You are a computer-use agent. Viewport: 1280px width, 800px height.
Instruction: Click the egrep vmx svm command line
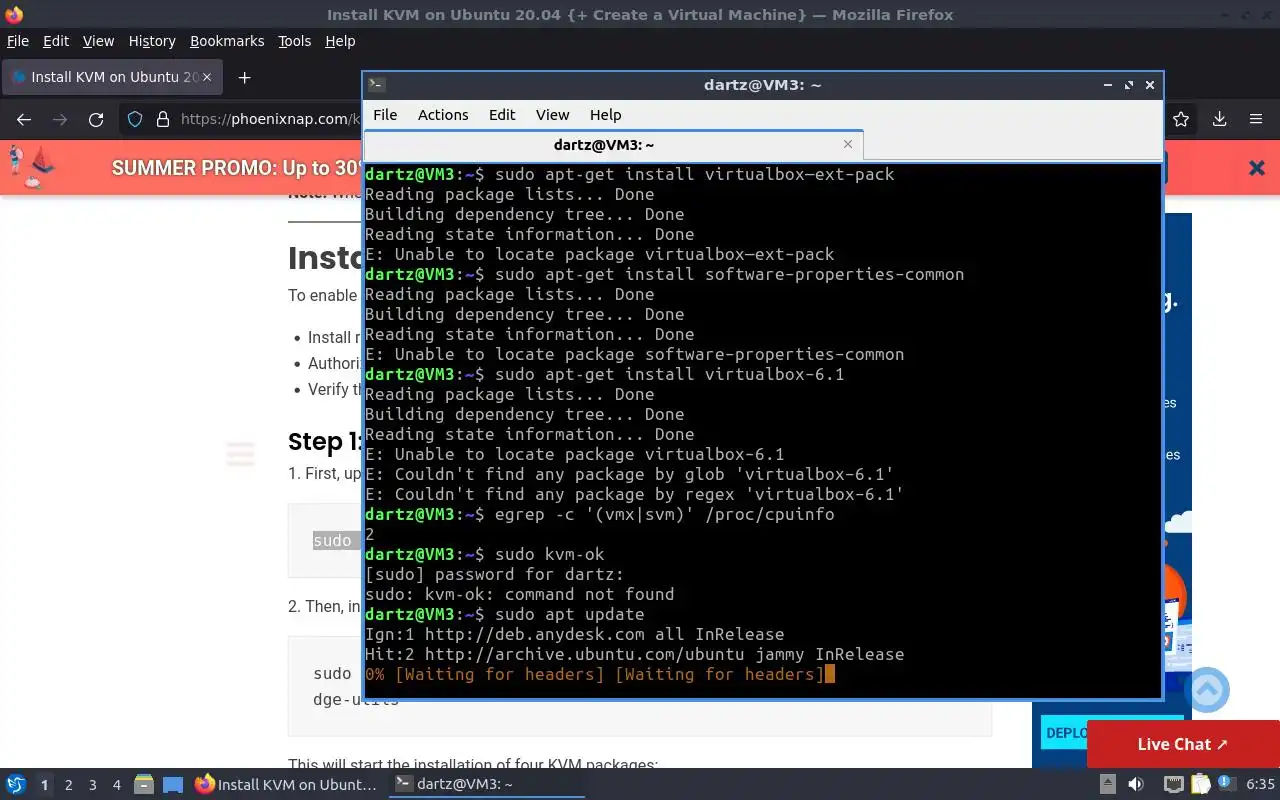(599, 514)
